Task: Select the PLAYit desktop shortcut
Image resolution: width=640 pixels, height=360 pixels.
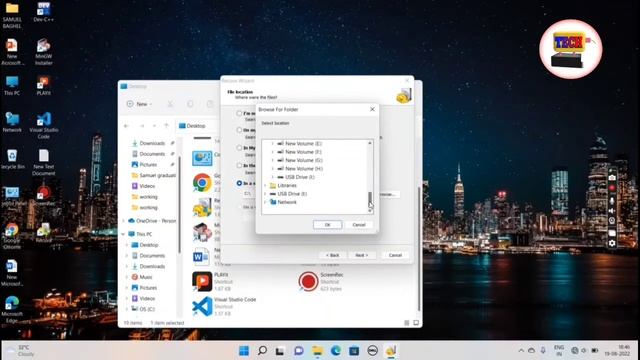Action: tap(43, 85)
